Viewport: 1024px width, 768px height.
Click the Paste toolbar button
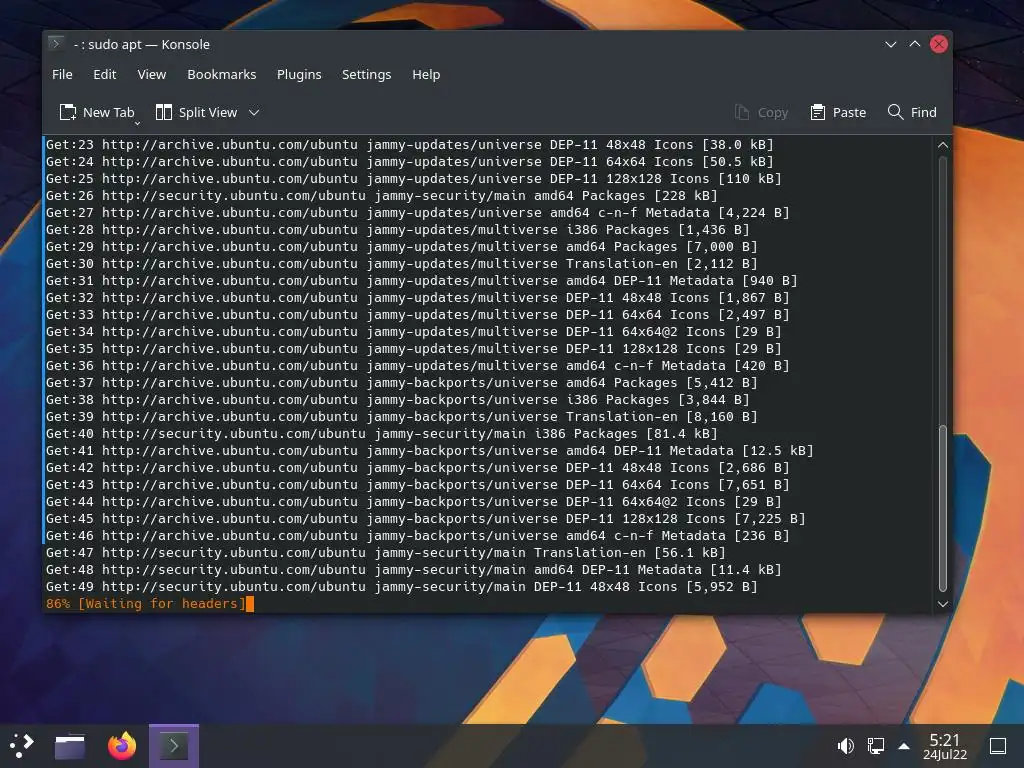(x=838, y=112)
